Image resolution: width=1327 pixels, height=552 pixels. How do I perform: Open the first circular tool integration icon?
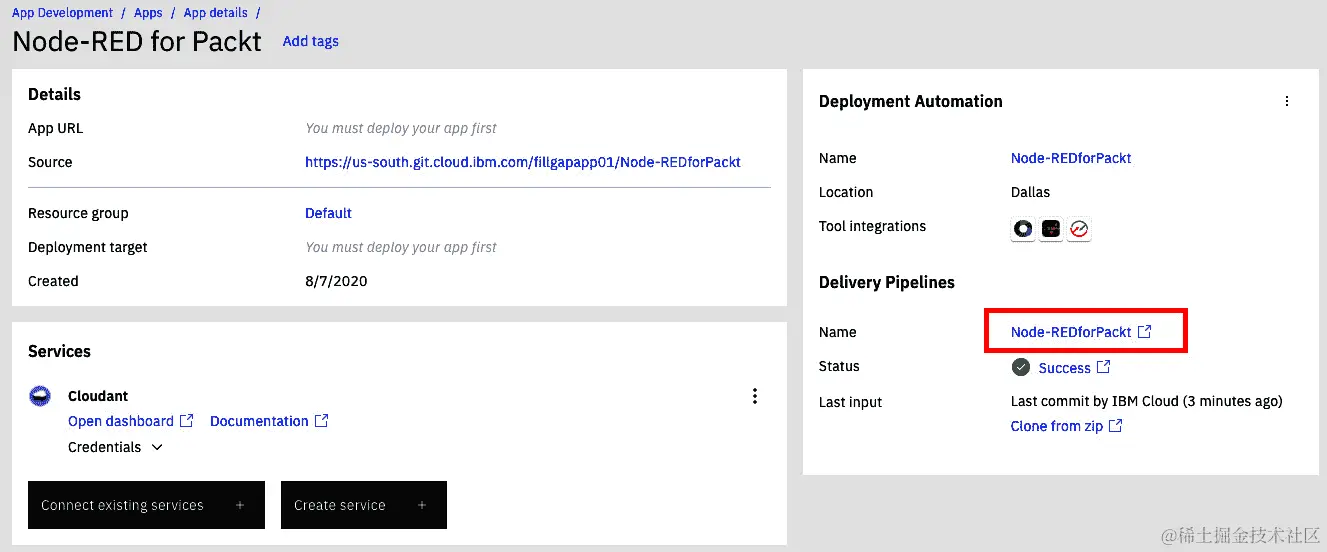[1023, 229]
